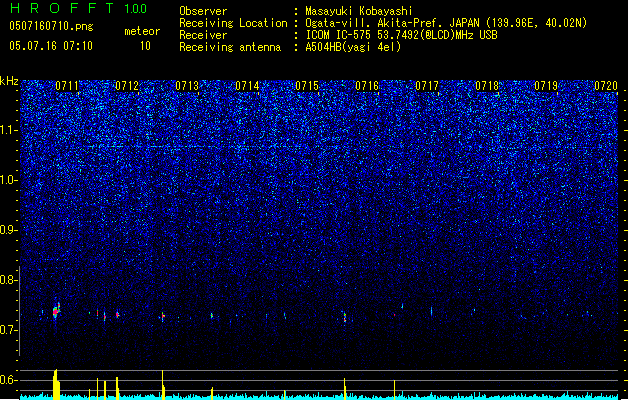
Task: Click the 0.9 kHz axis label
Action: click(x=9, y=230)
